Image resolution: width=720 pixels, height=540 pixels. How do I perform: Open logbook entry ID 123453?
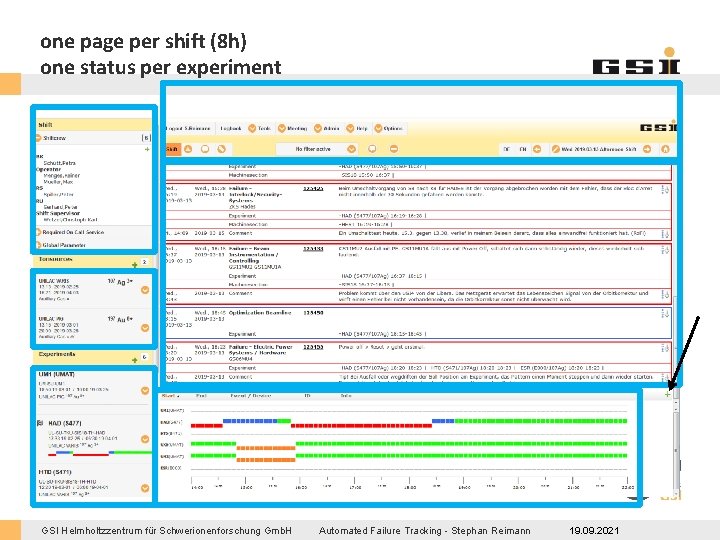point(313,347)
